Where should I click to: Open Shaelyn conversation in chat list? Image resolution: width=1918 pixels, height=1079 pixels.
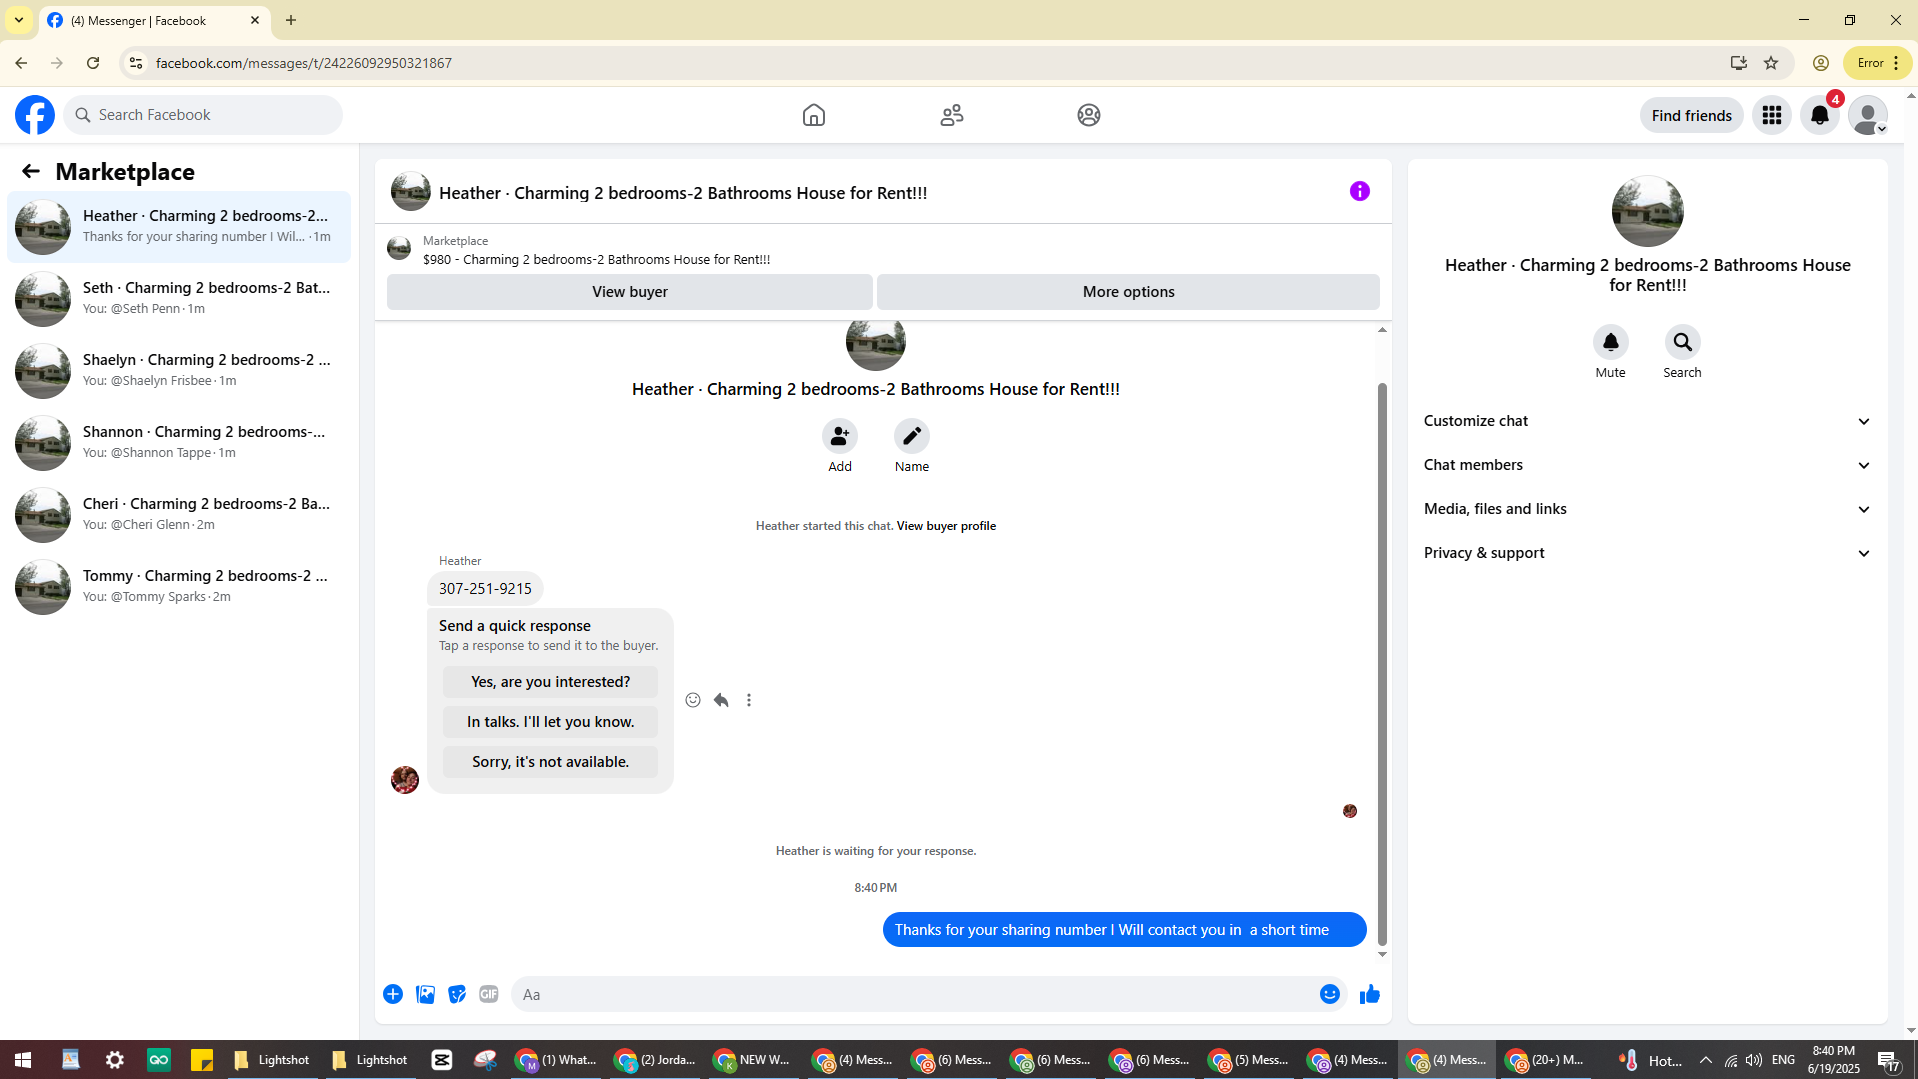pos(179,371)
